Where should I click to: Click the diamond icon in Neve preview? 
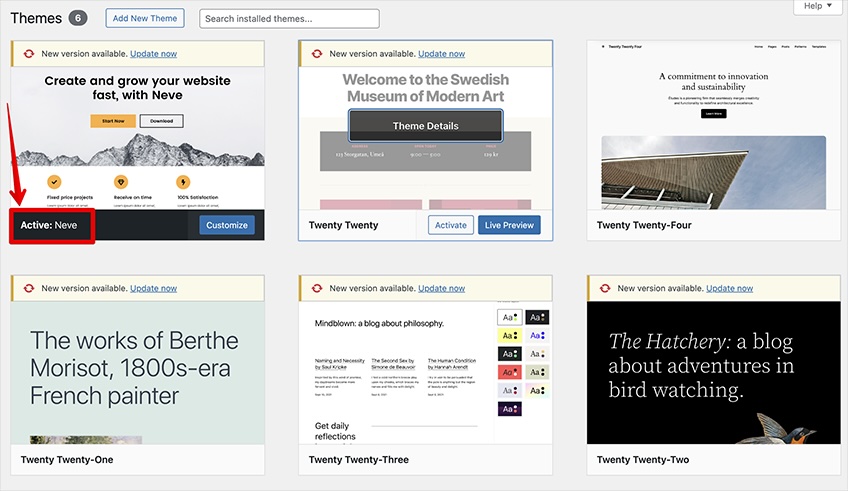[x=121, y=182]
